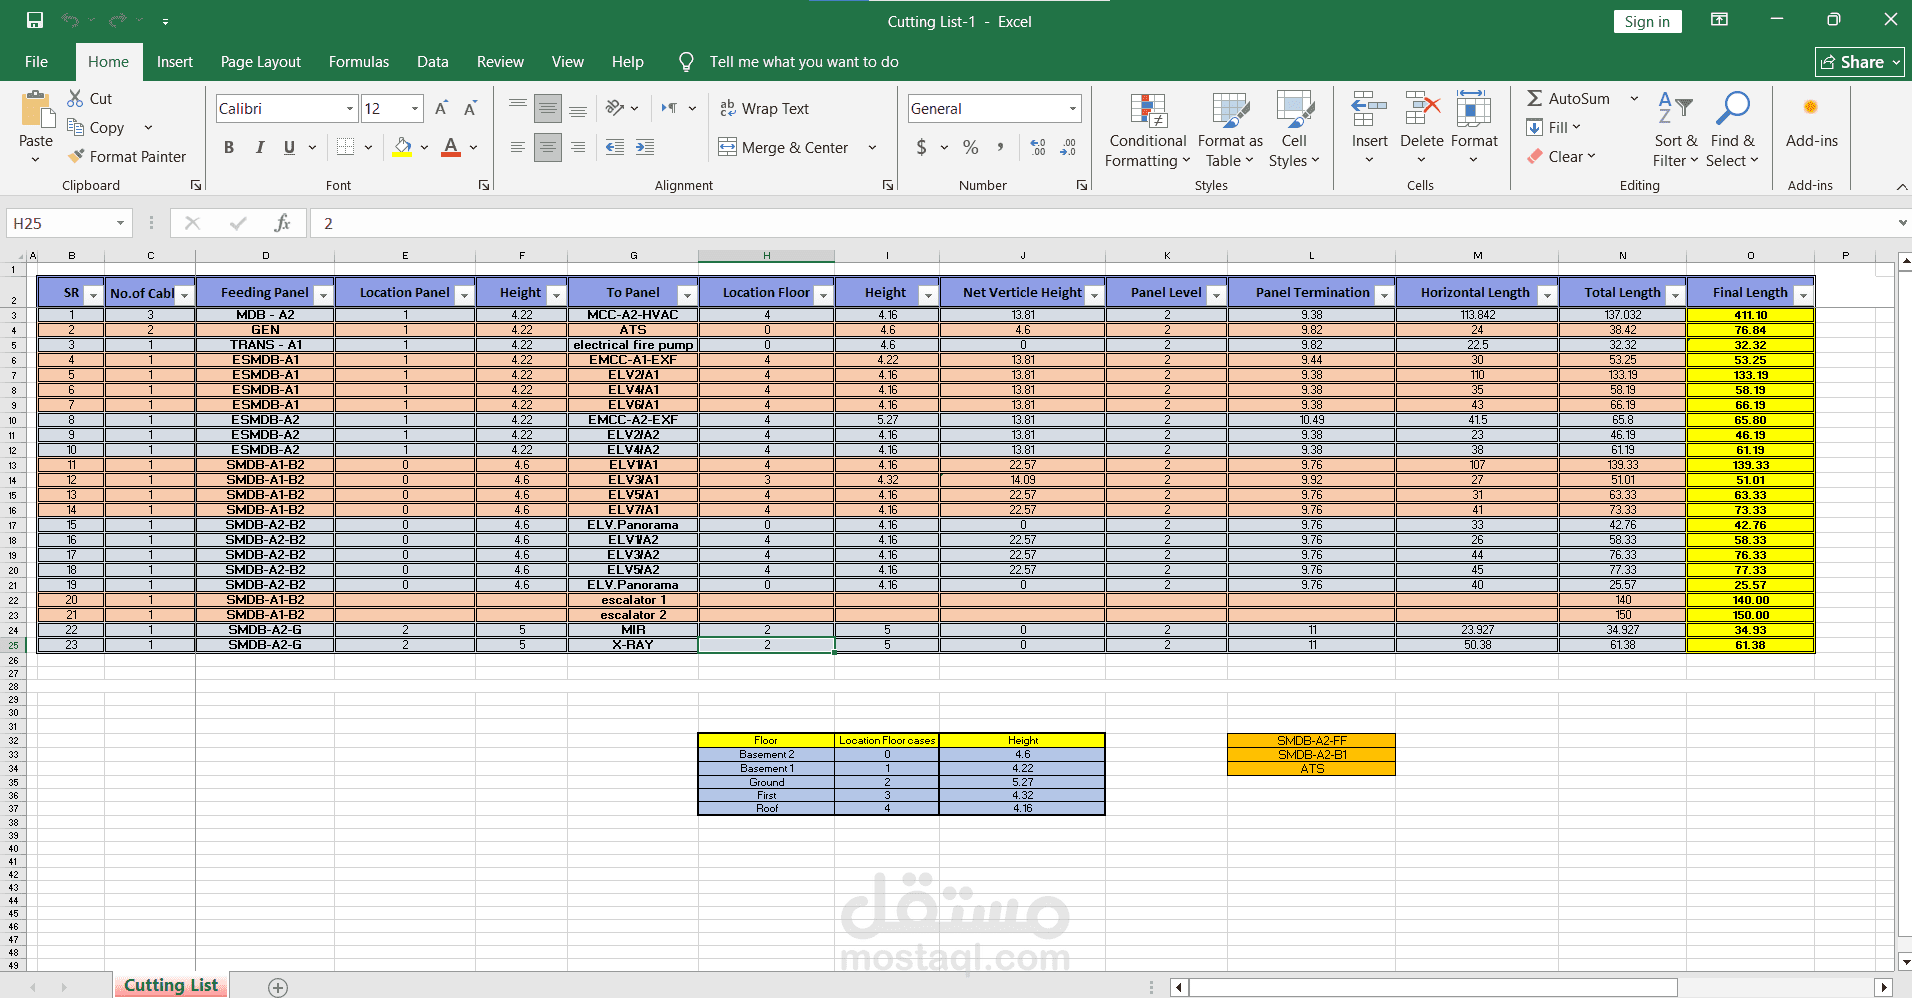Click Merge & Center

click(x=784, y=147)
